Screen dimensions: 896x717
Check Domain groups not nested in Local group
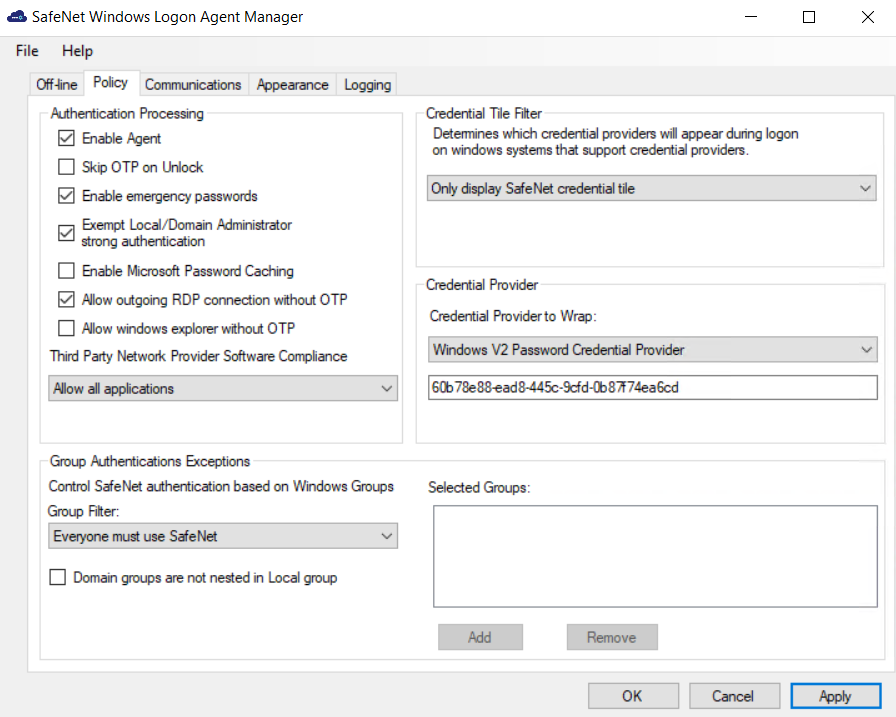coord(58,578)
